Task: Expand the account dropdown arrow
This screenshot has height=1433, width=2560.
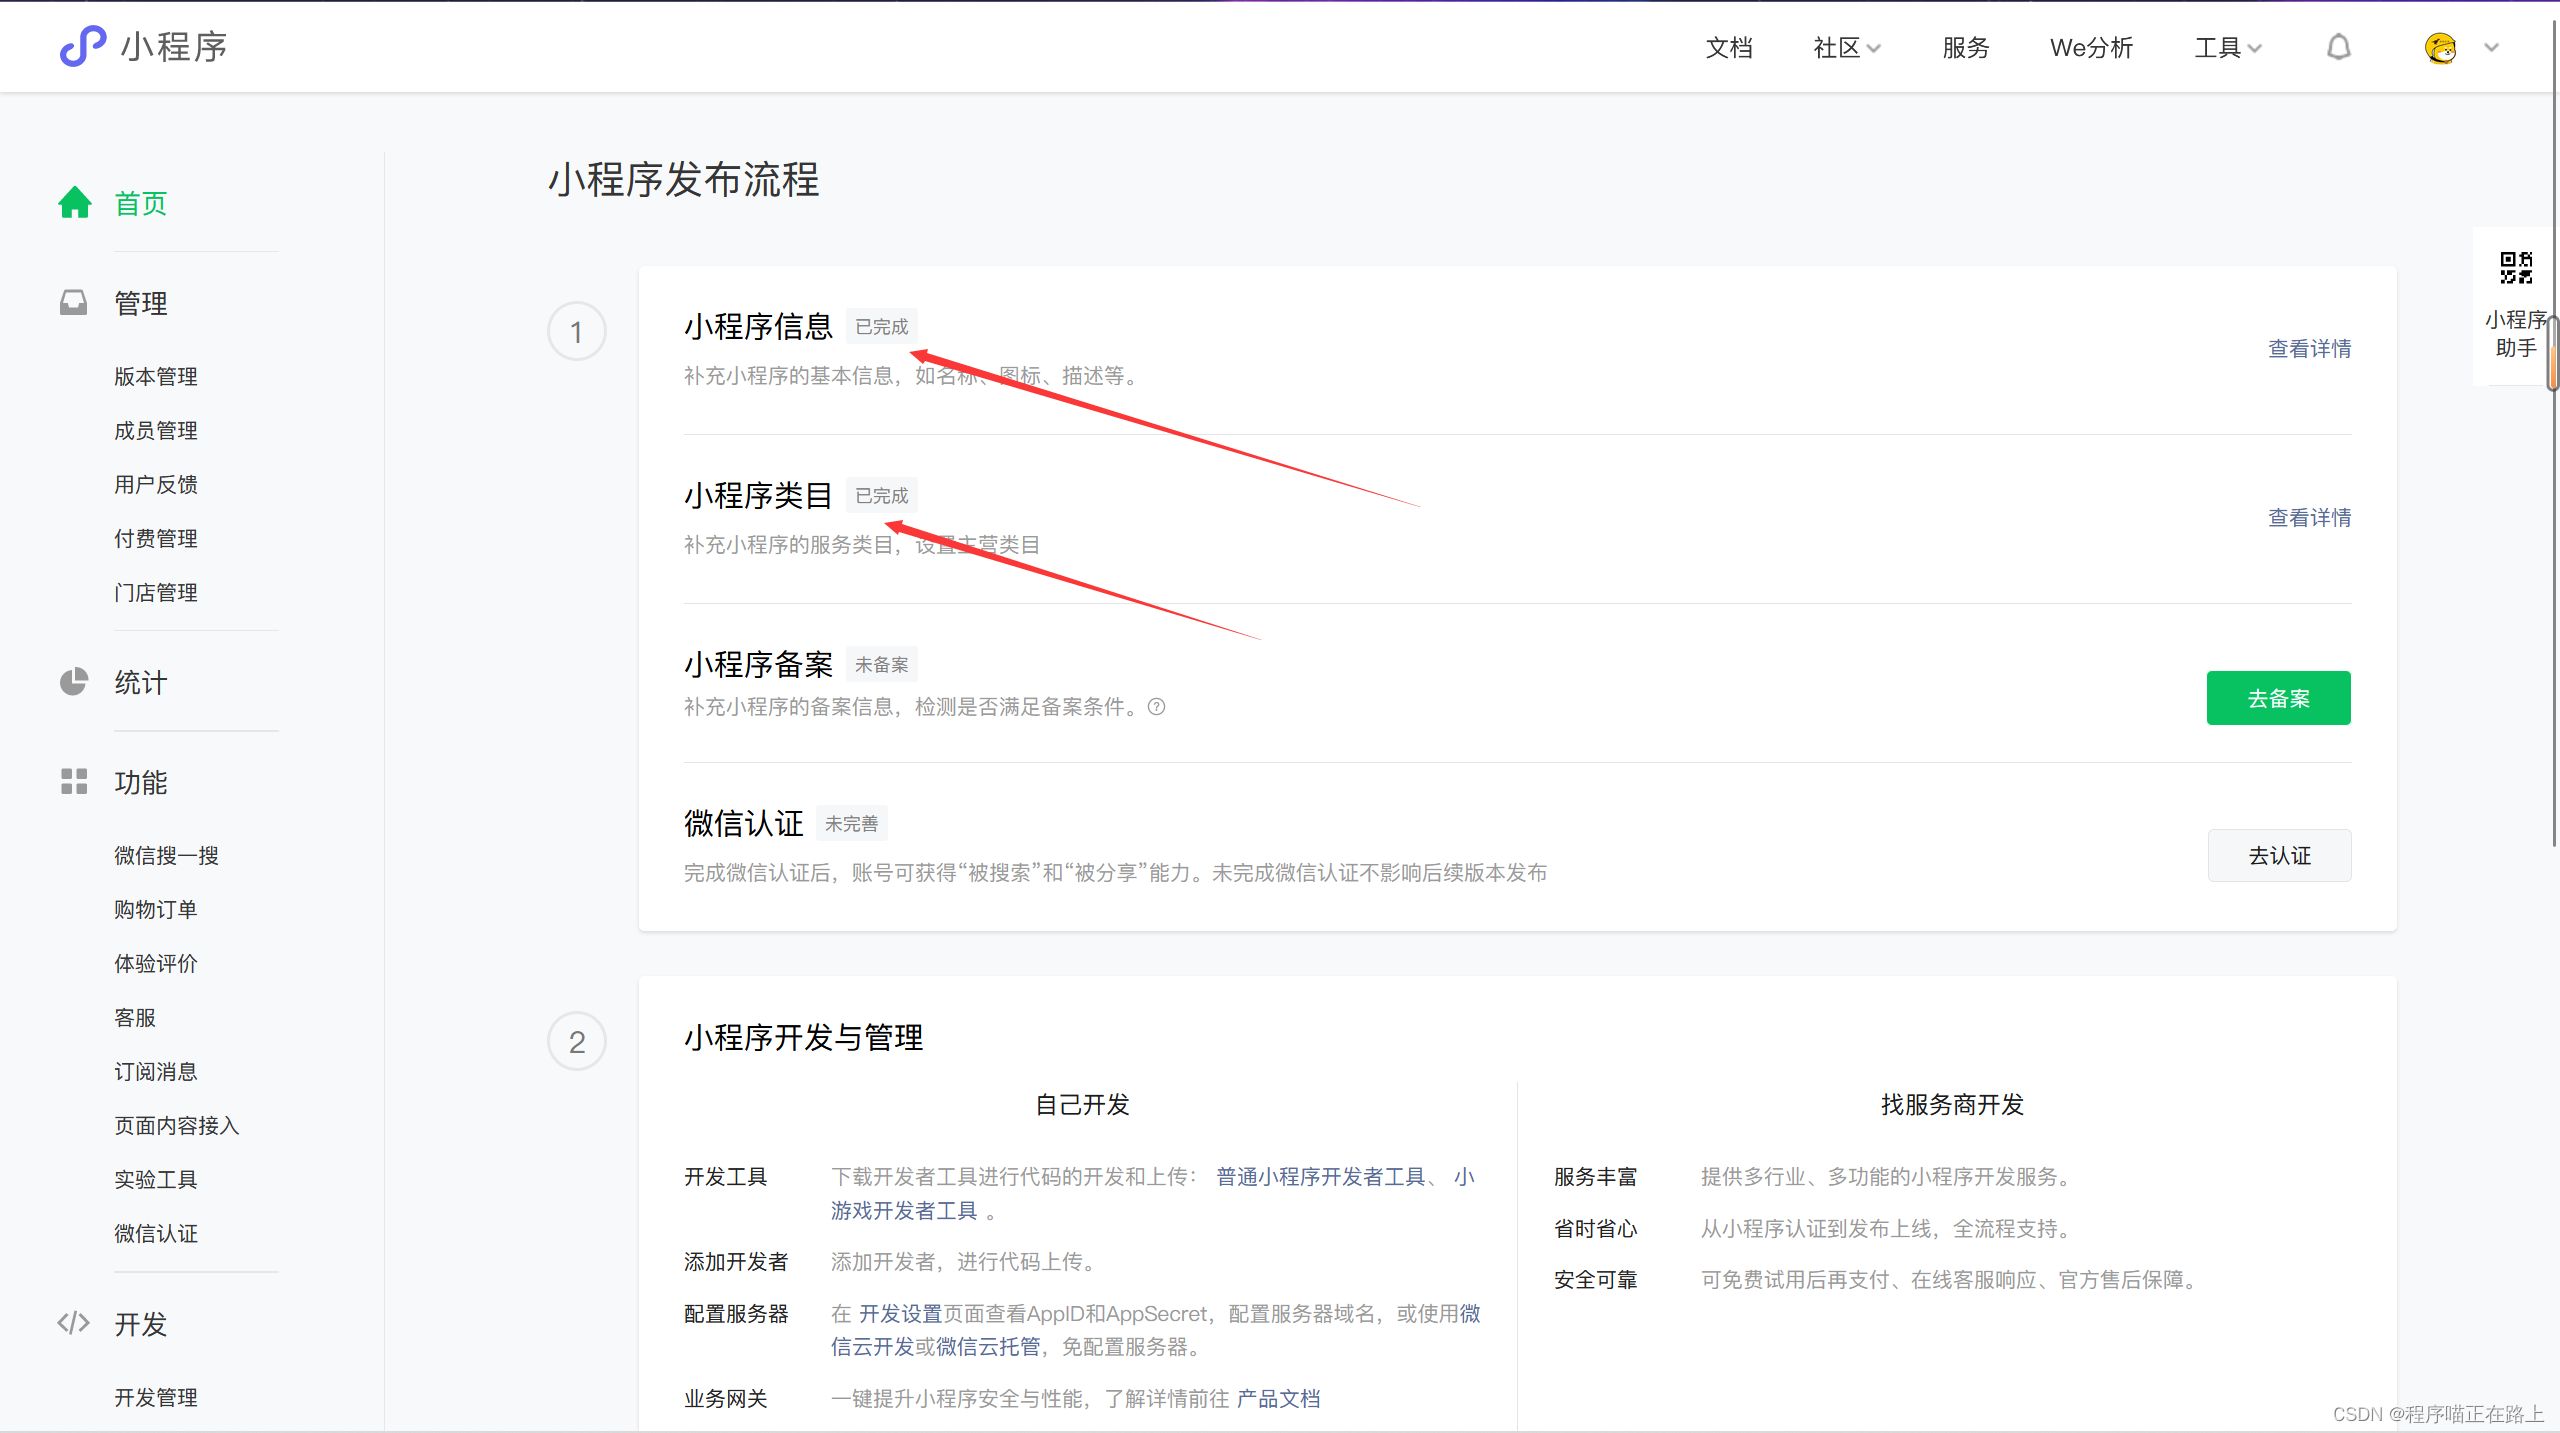Action: (2491, 47)
